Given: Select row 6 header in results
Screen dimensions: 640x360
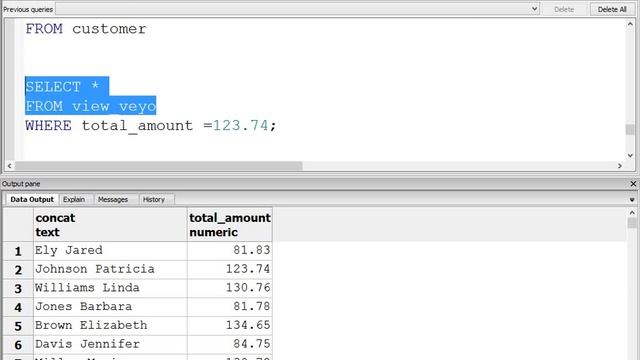Looking at the screenshot, I should coord(18,345).
